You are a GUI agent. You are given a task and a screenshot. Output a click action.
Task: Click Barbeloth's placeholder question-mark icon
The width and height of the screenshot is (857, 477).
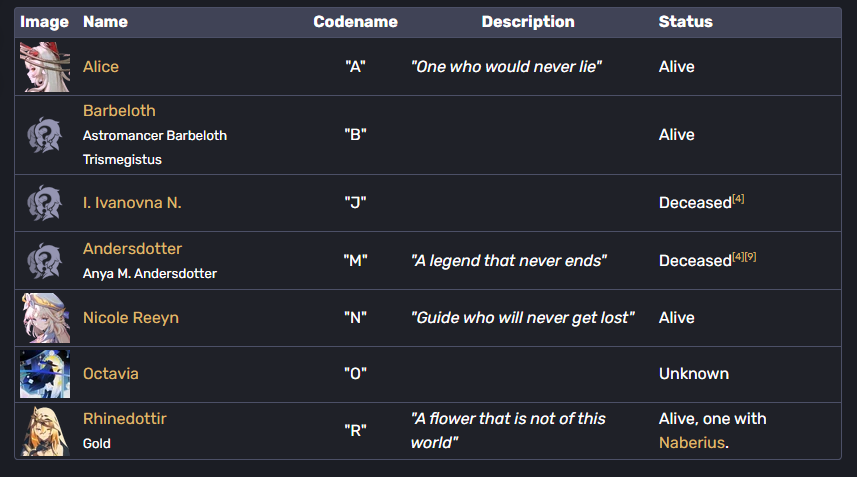tap(45, 135)
